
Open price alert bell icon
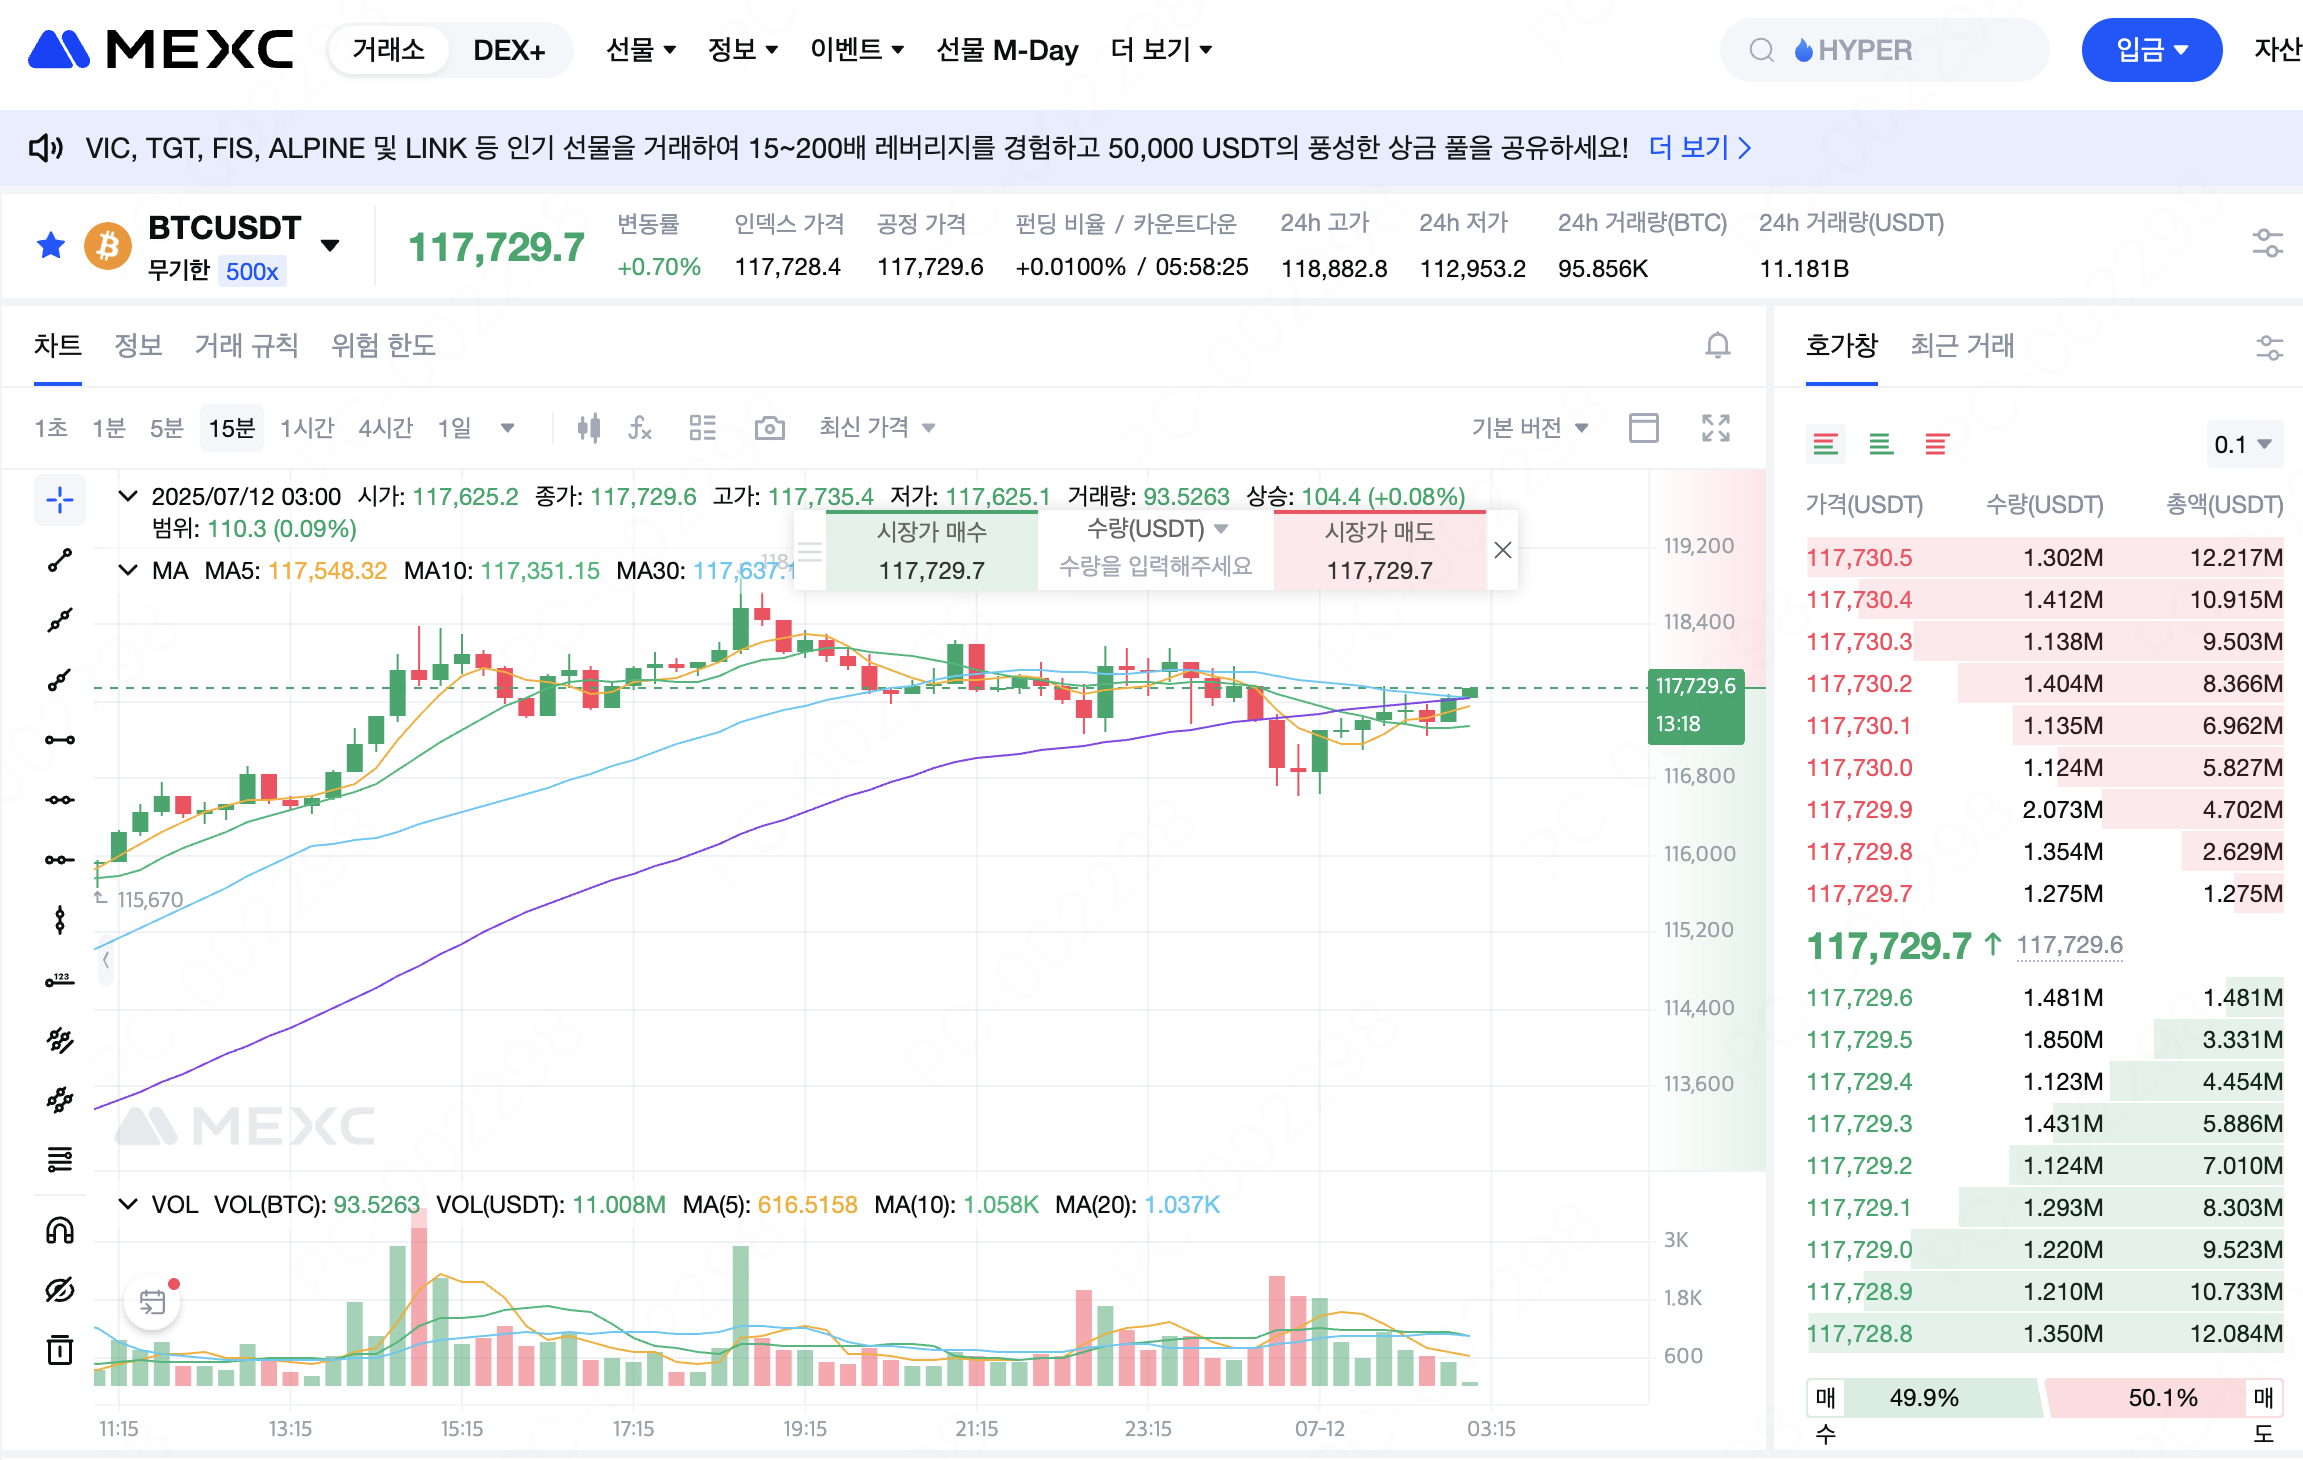(1717, 346)
